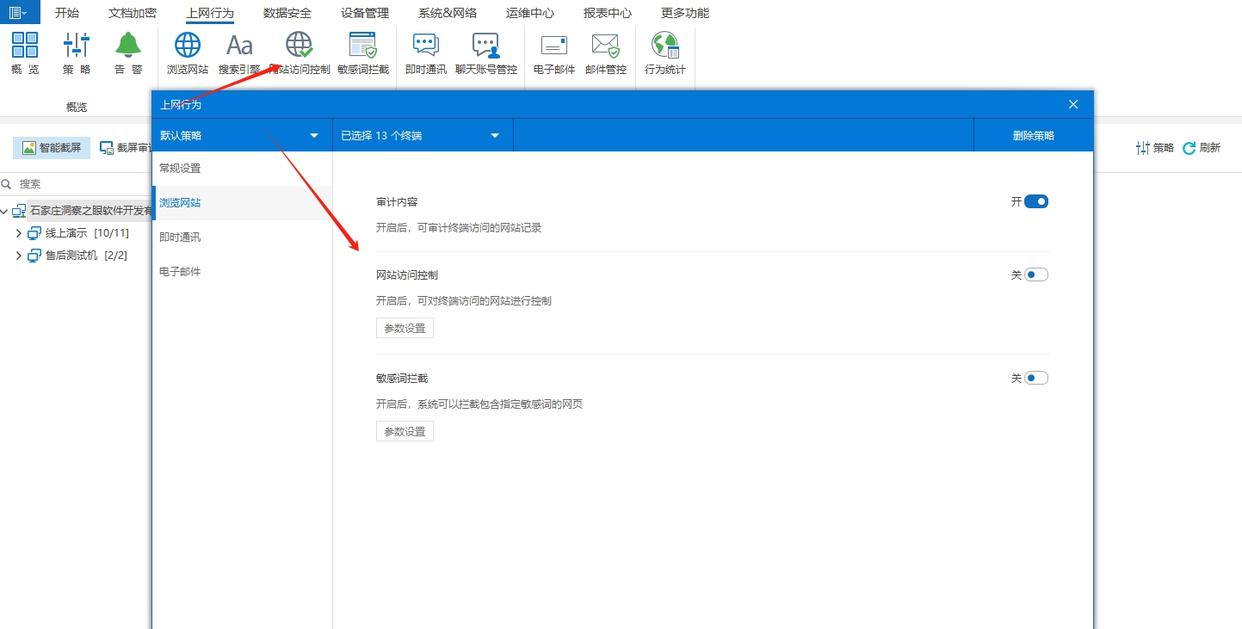Enable the 敏感词拦截 switch

(x=1036, y=377)
